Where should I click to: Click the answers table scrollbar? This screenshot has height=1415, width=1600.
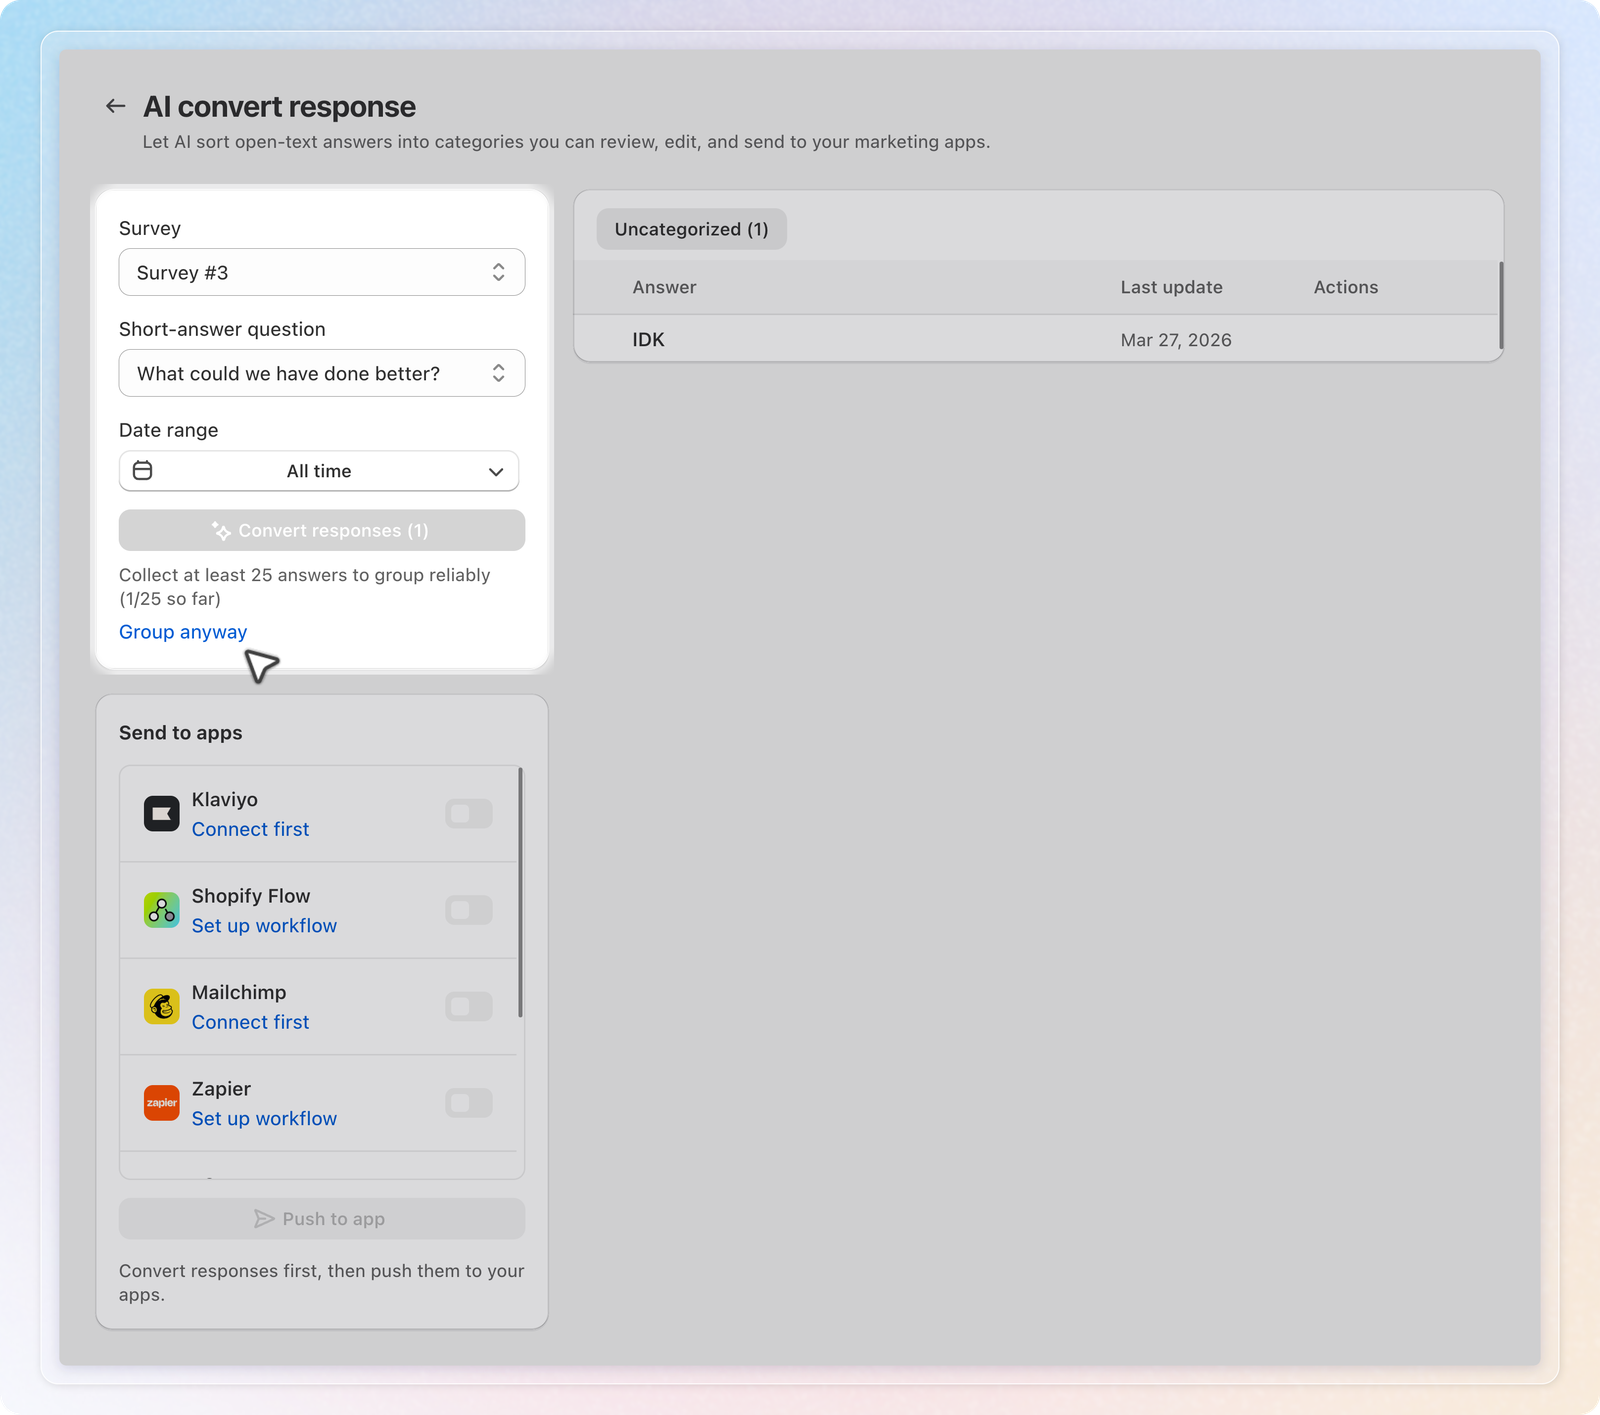click(x=1501, y=306)
